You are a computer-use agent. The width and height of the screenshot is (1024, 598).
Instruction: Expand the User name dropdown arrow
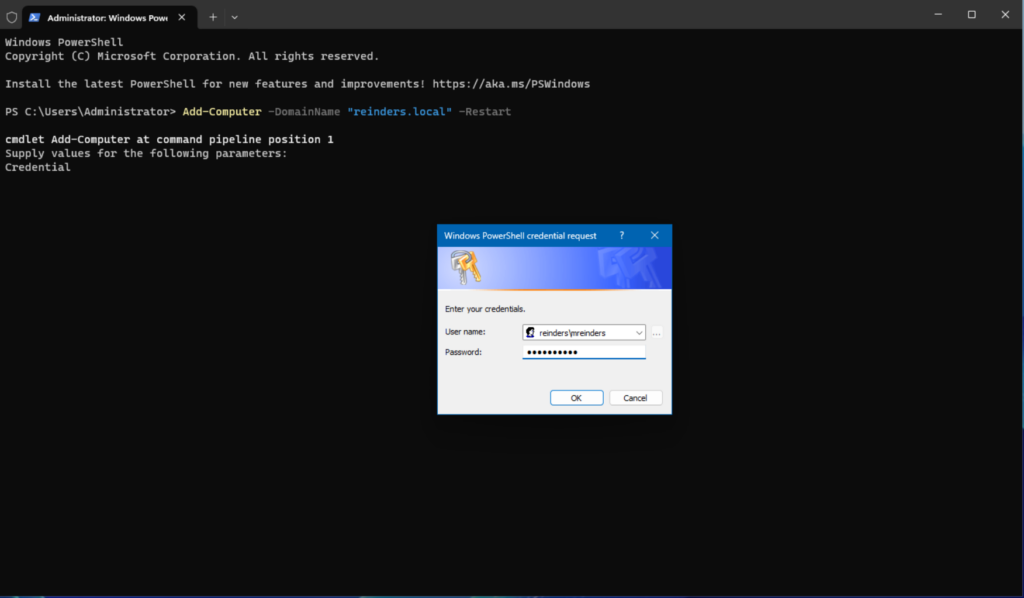tap(639, 332)
